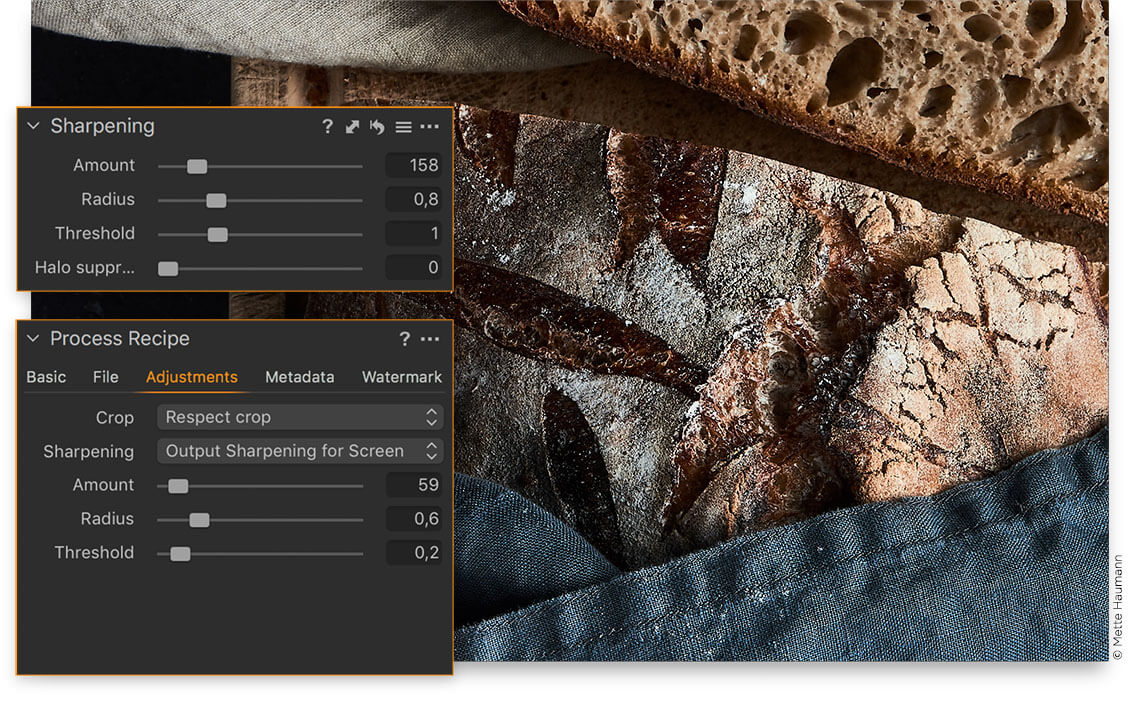Click the Sharpening Threshold slider handle

(x=217, y=234)
